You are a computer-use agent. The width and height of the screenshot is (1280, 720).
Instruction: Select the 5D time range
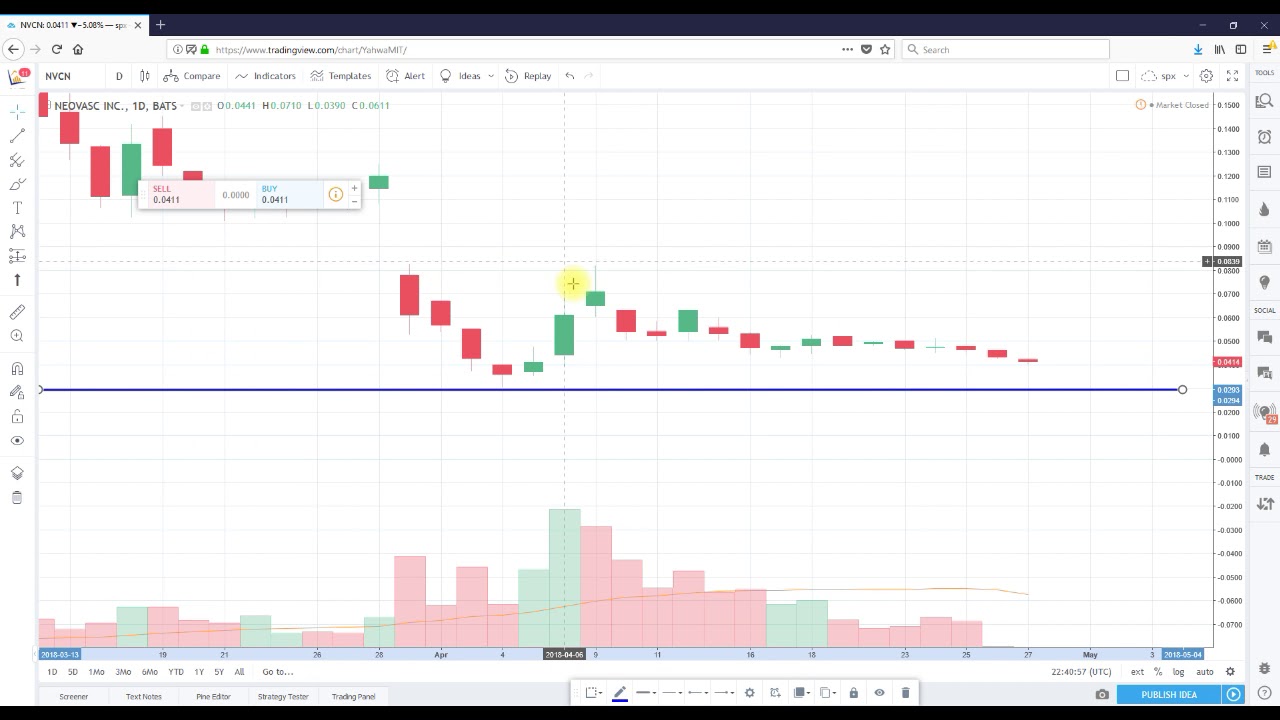72,672
